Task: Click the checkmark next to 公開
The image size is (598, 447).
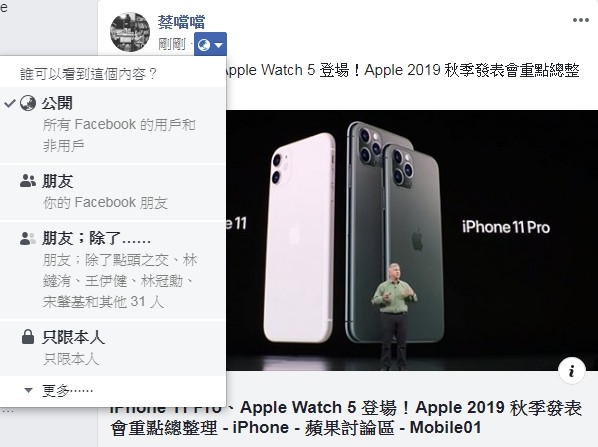Action: tap(10, 103)
